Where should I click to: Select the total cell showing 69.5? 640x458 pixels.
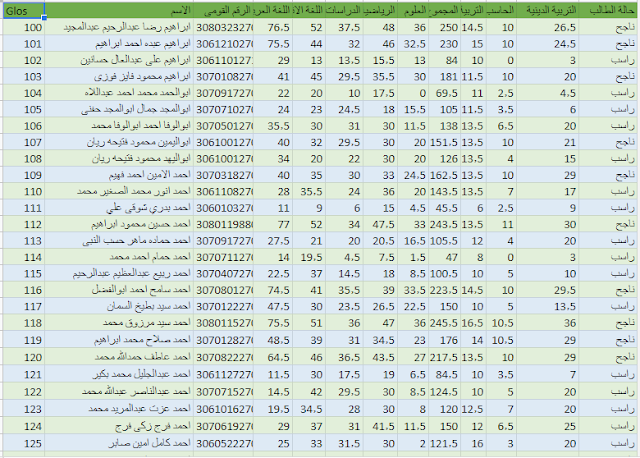(x=444, y=93)
